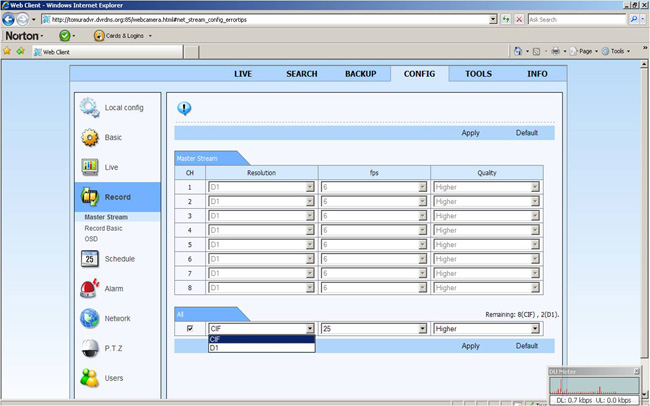Viewport: 650px width, 406px height.
Task: Expand the address bar history dropdown
Action: coord(493,19)
